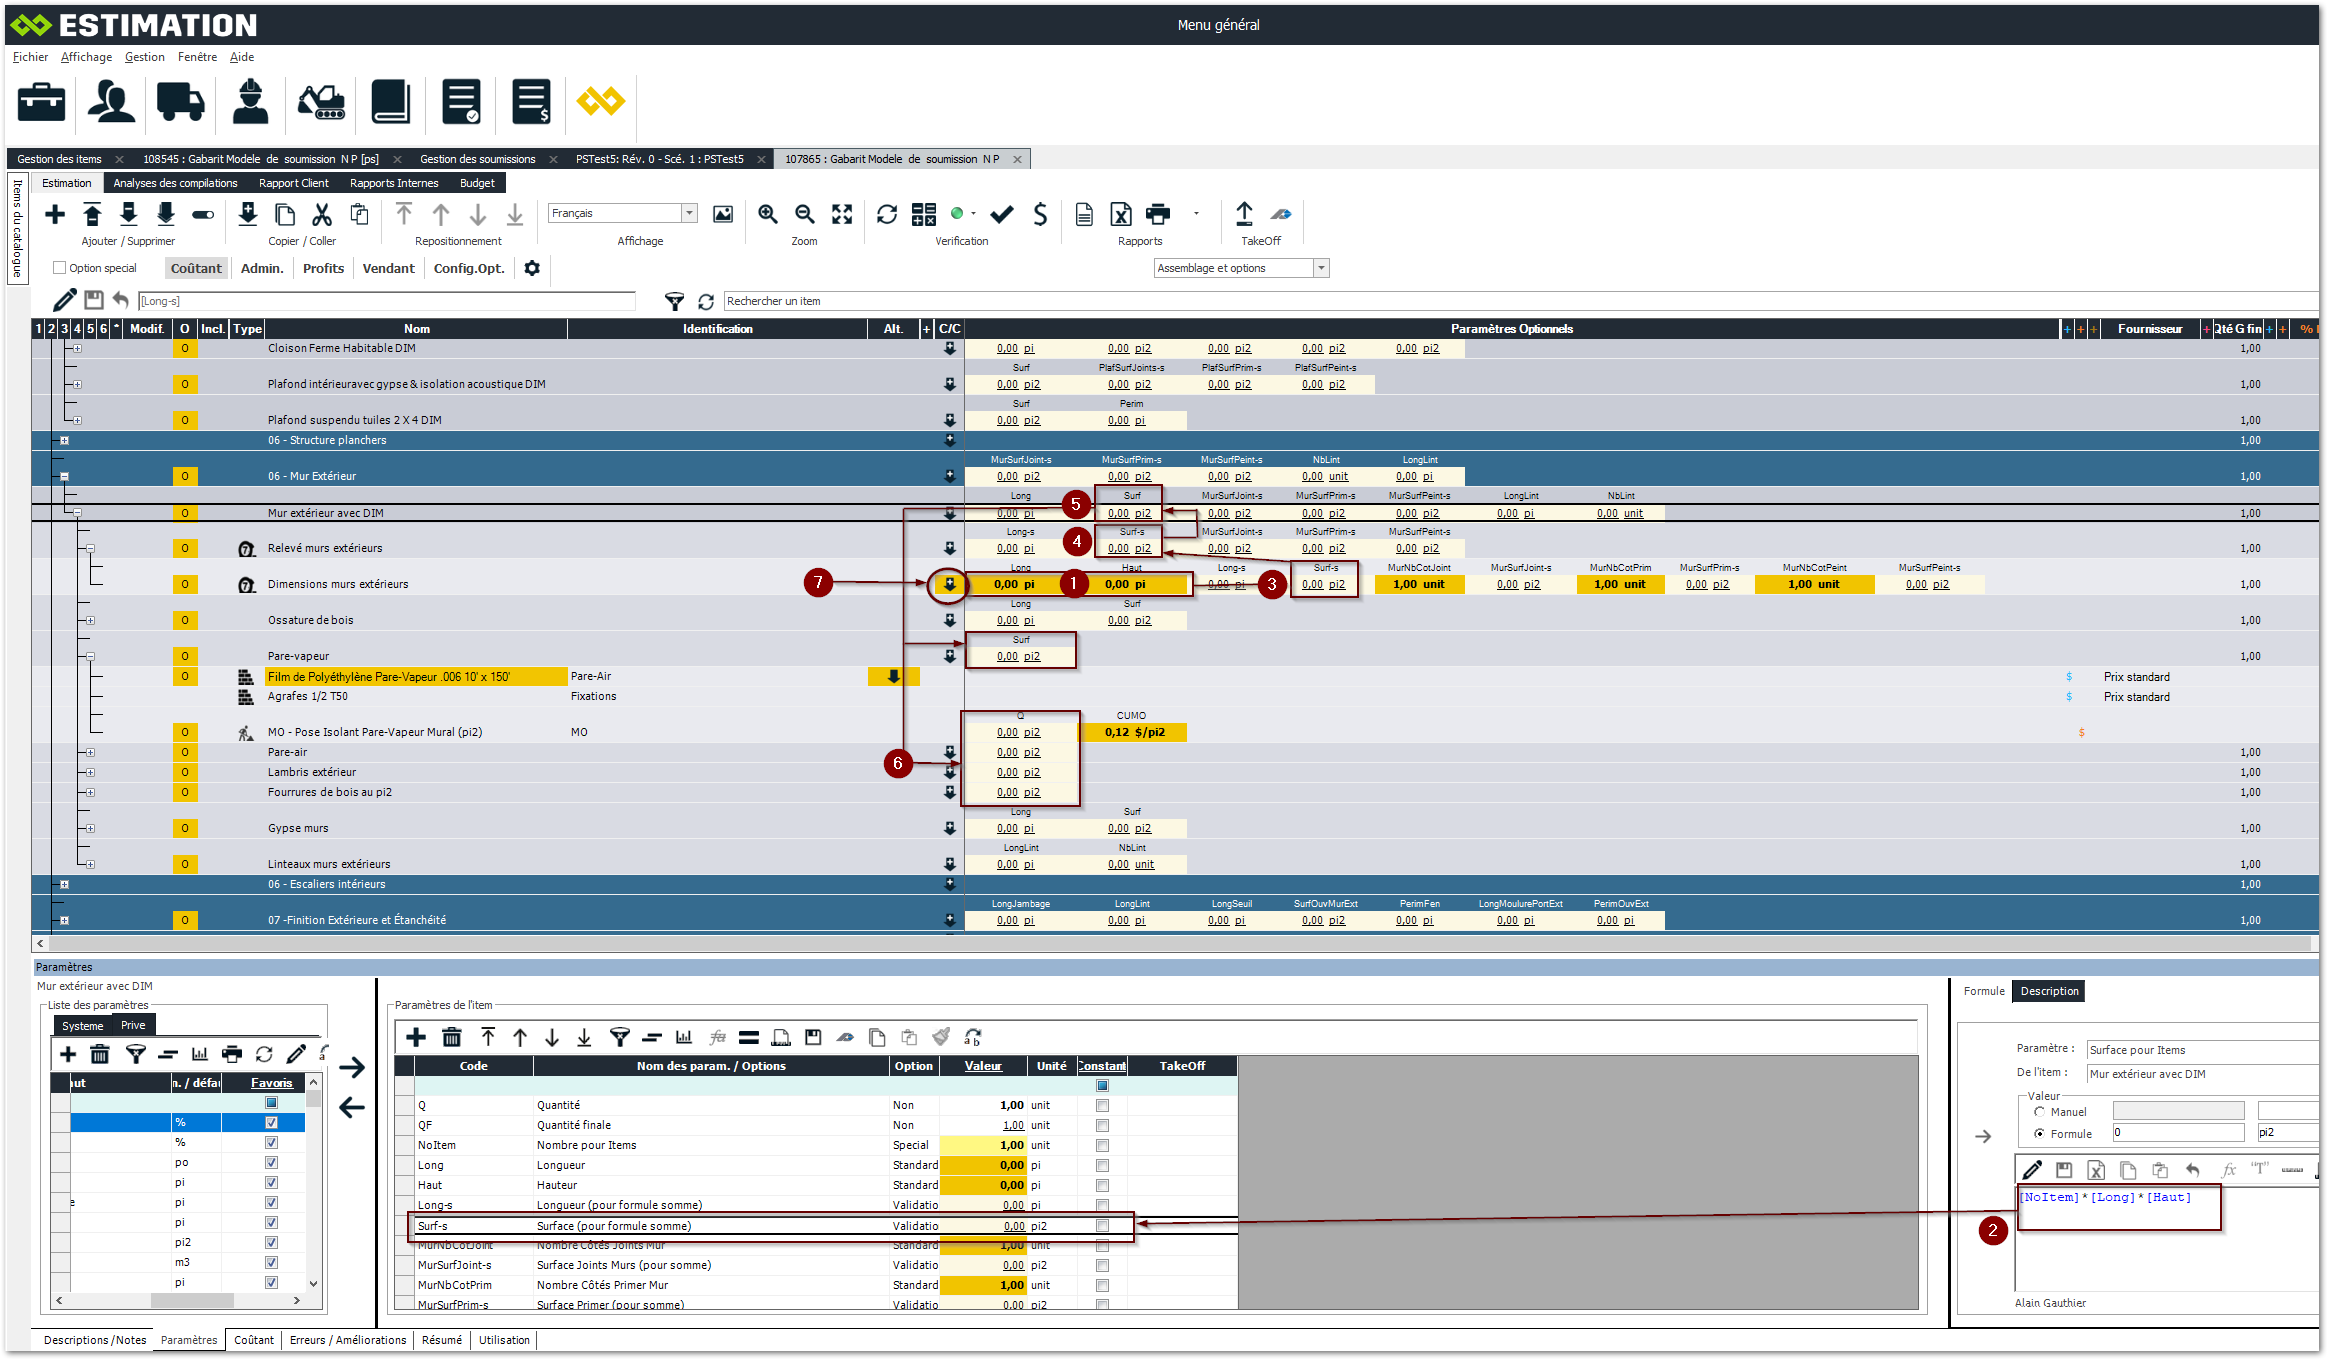
Task: Toggle Constant checkbox for Long row
Action: point(1102,1165)
